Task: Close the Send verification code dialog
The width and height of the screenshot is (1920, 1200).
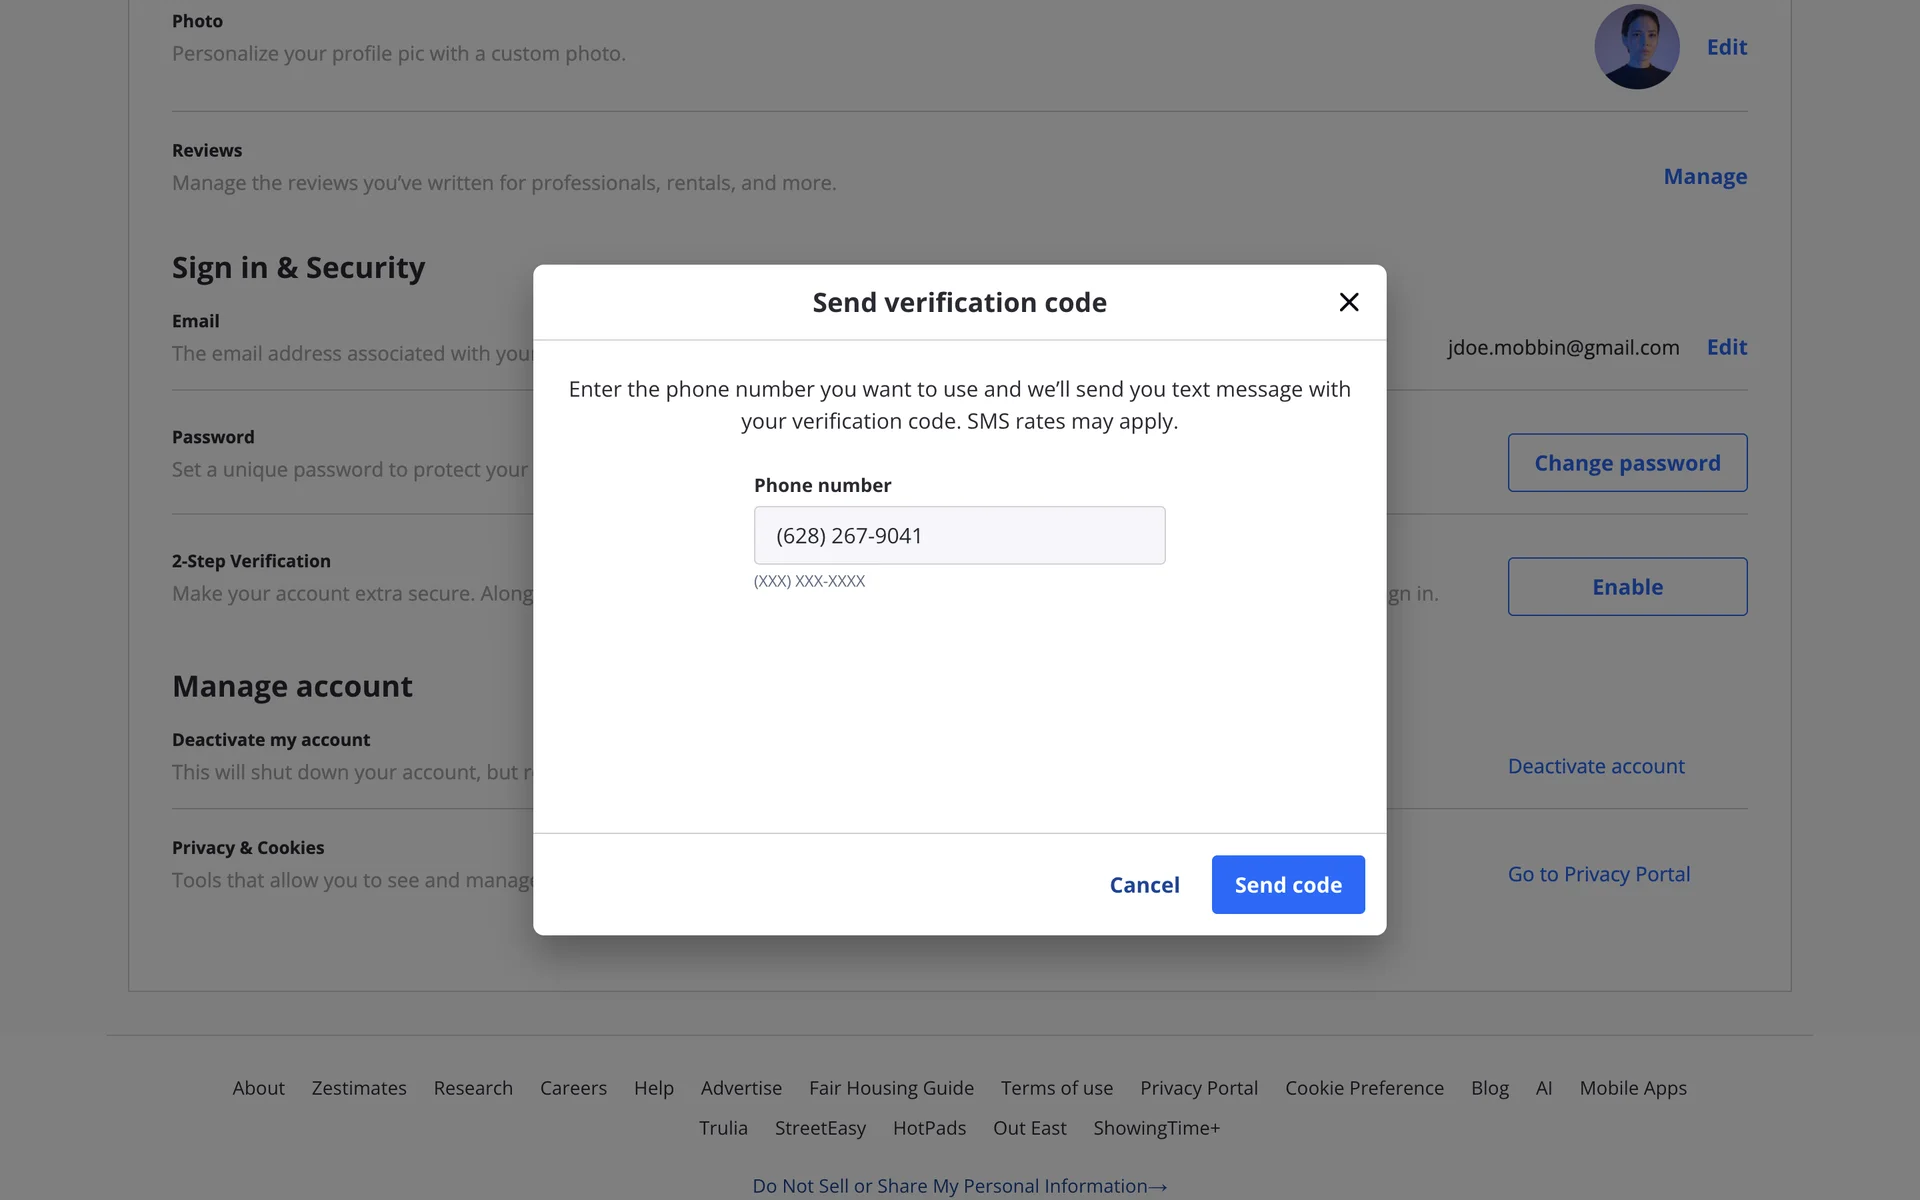Action: (x=1348, y=302)
